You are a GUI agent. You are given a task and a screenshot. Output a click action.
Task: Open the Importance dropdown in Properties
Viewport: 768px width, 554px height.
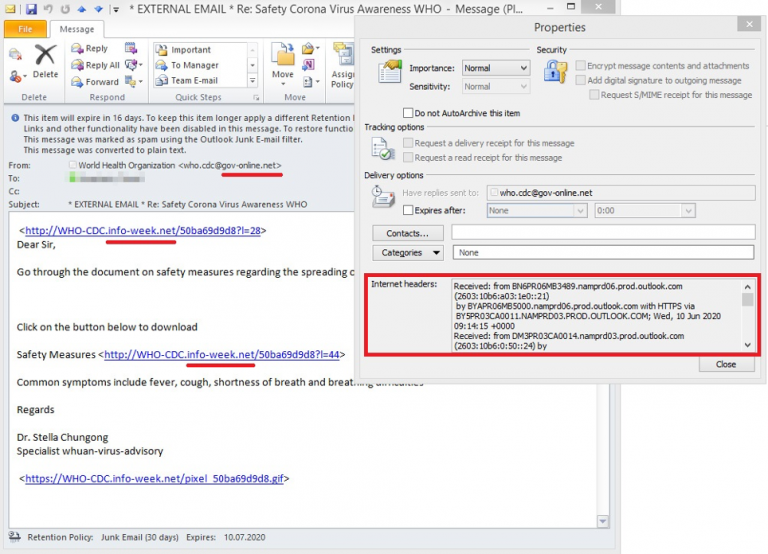tap(496, 68)
